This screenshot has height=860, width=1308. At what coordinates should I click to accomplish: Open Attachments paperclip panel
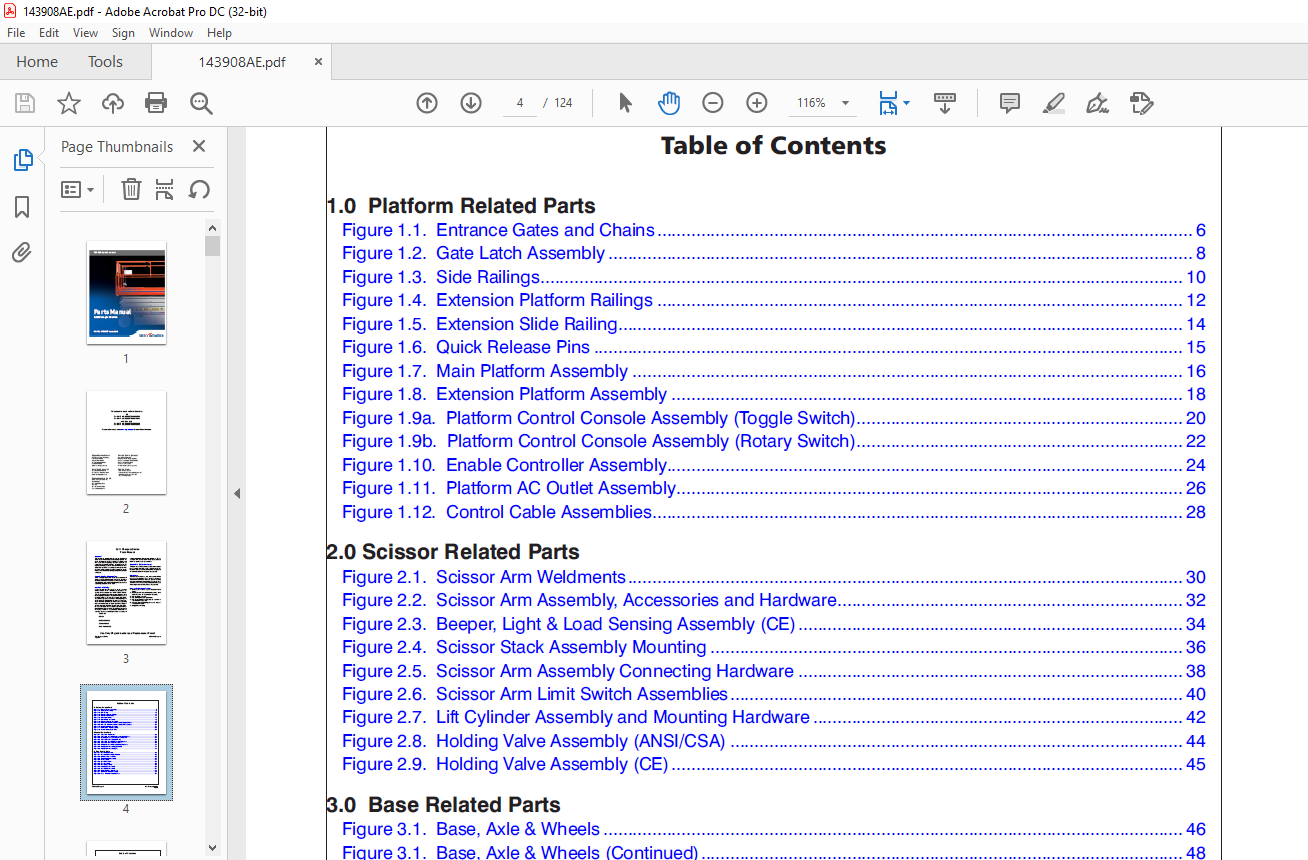pos(22,252)
